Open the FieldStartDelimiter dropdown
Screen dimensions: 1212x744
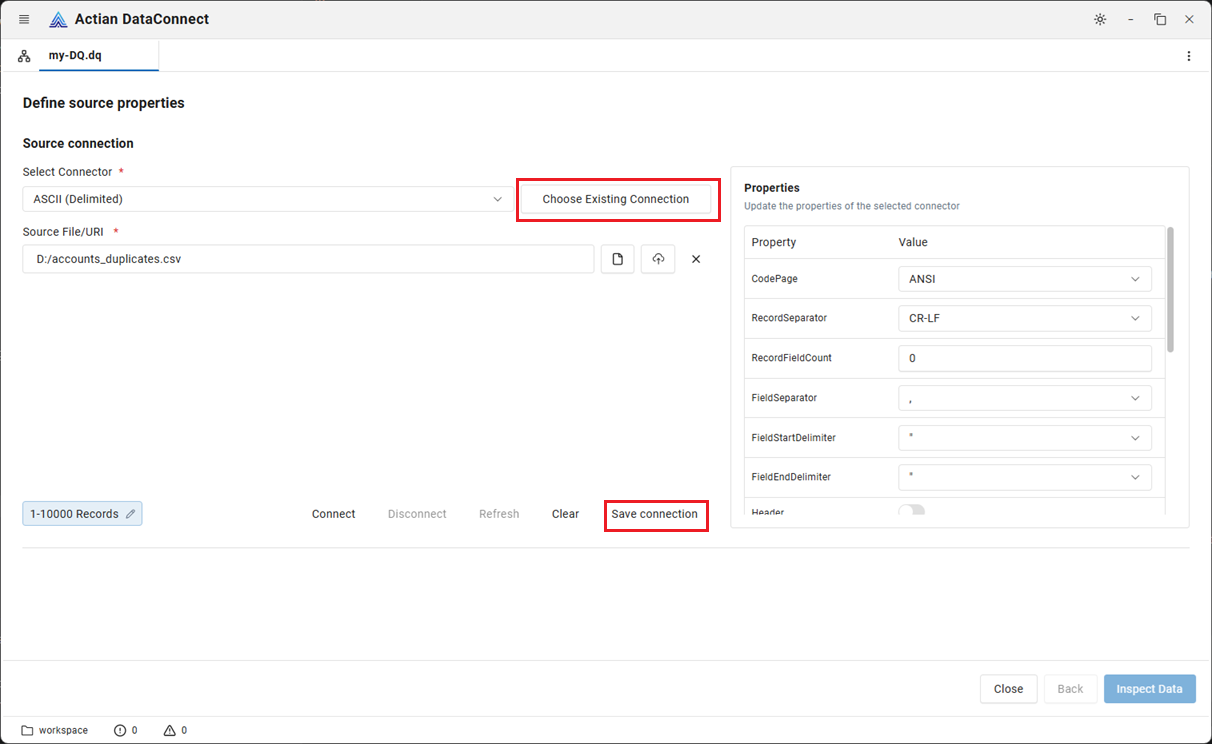1025,438
